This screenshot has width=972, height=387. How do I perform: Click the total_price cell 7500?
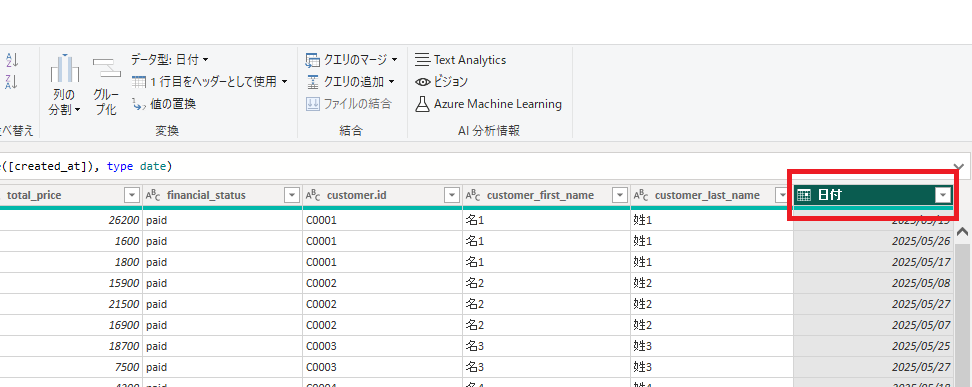71,367
